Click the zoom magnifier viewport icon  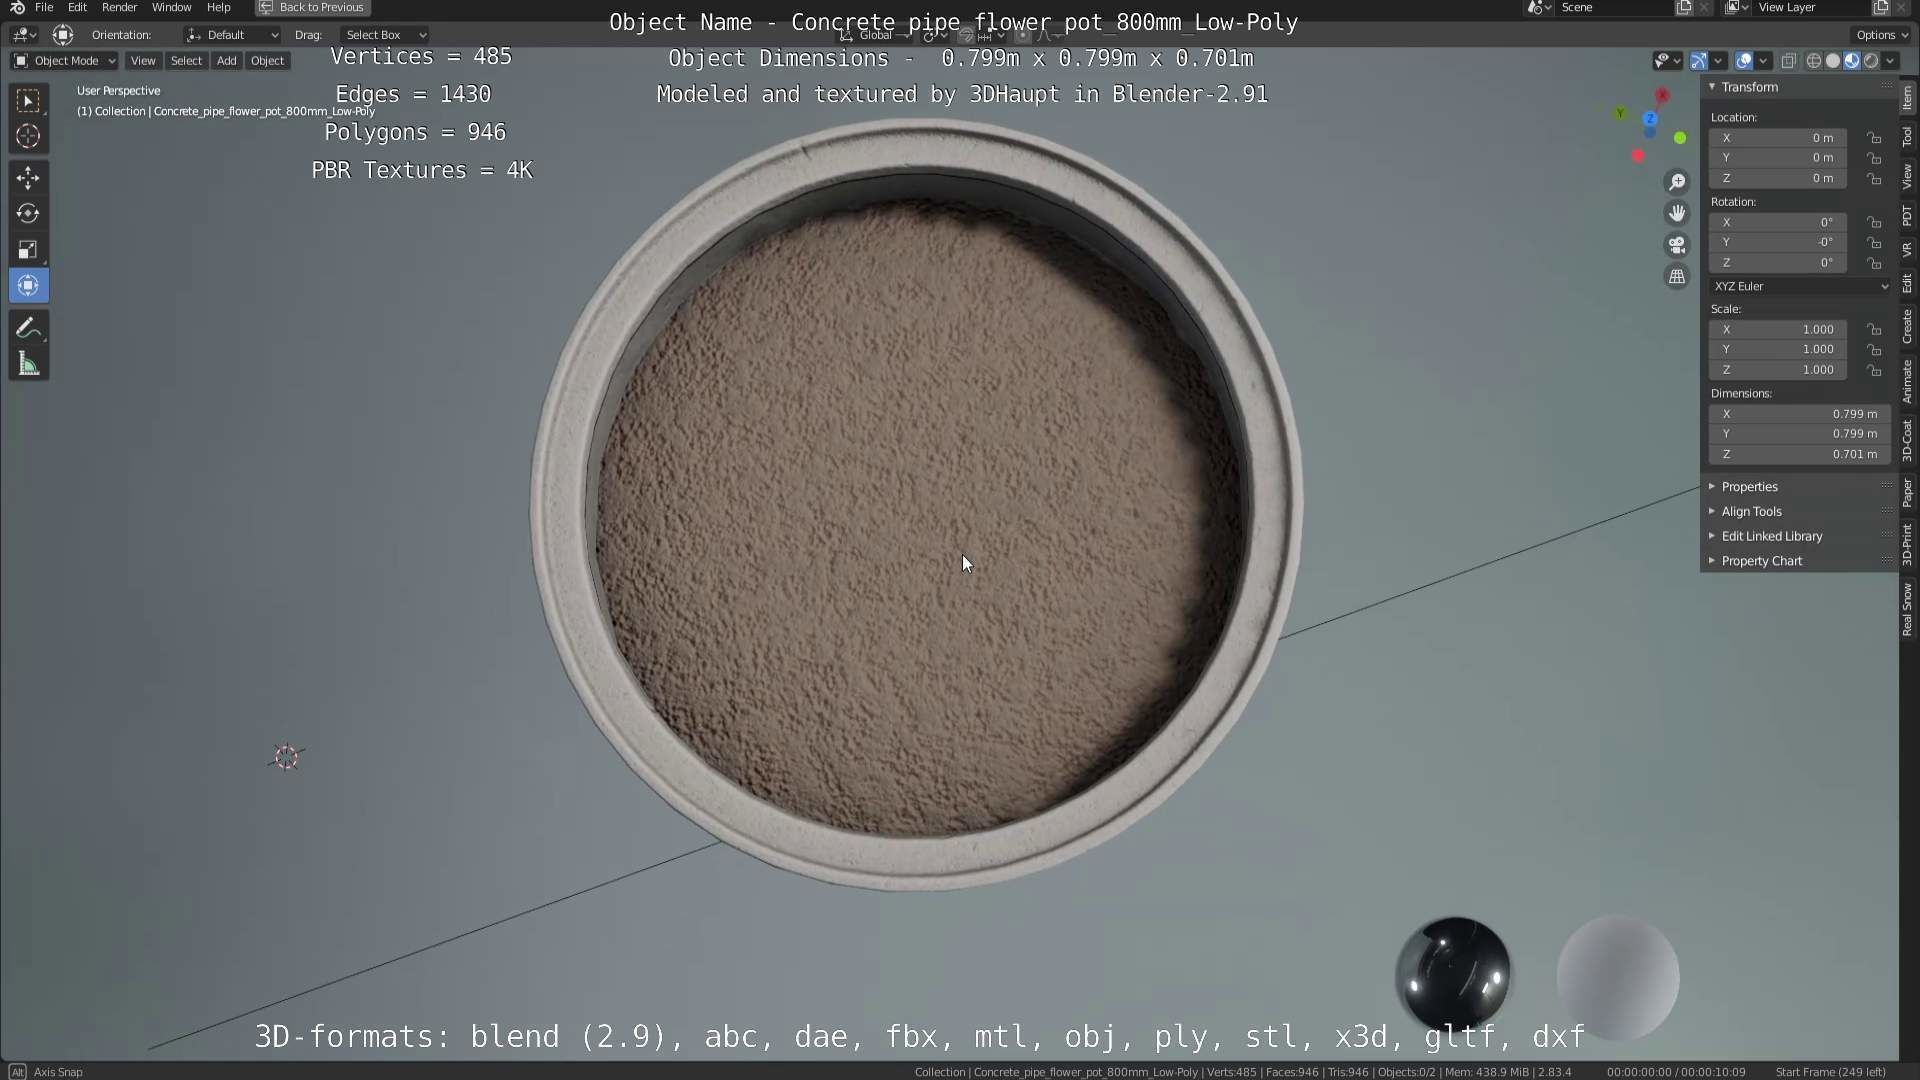(x=1677, y=182)
